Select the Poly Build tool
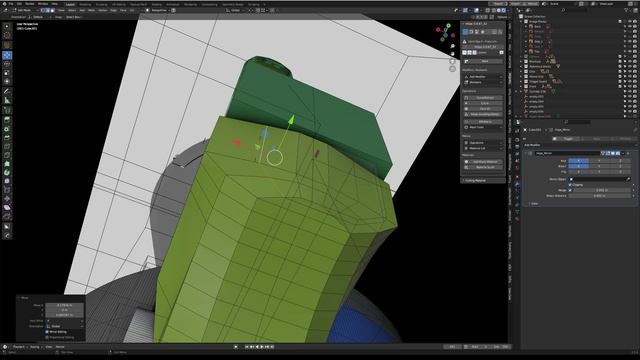Image resolution: width=640 pixels, height=360 pixels. tap(7, 164)
